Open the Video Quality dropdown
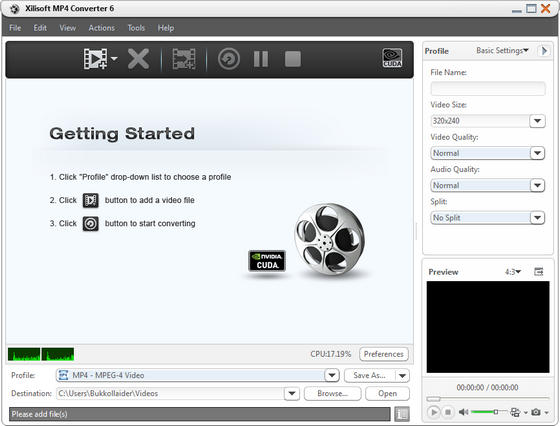The height and width of the screenshot is (426, 560). tap(537, 153)
